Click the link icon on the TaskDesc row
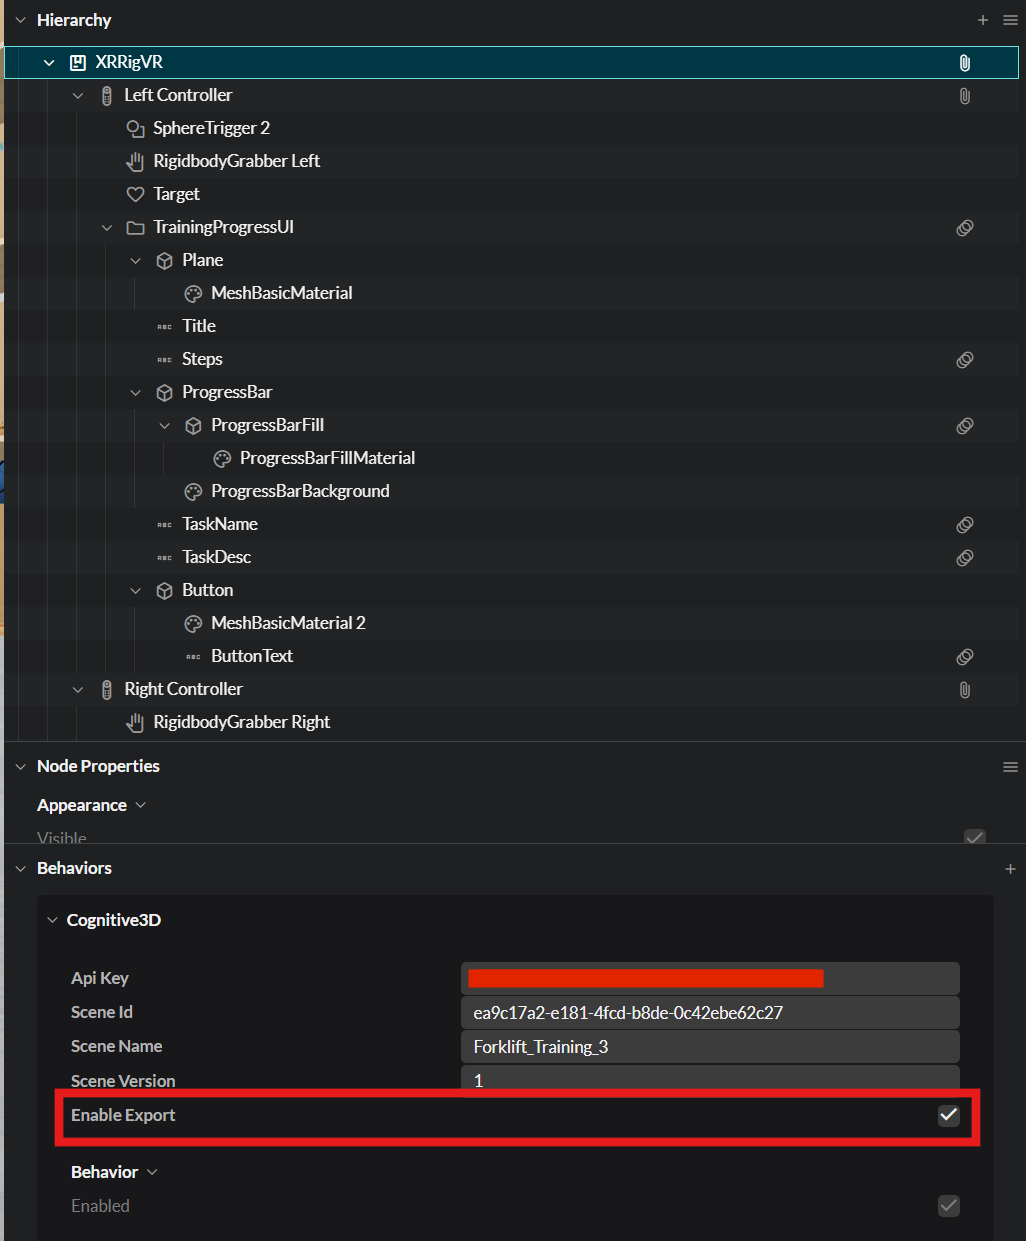The height and width of the screenshot is (1241, 1026). coord(964,557)
